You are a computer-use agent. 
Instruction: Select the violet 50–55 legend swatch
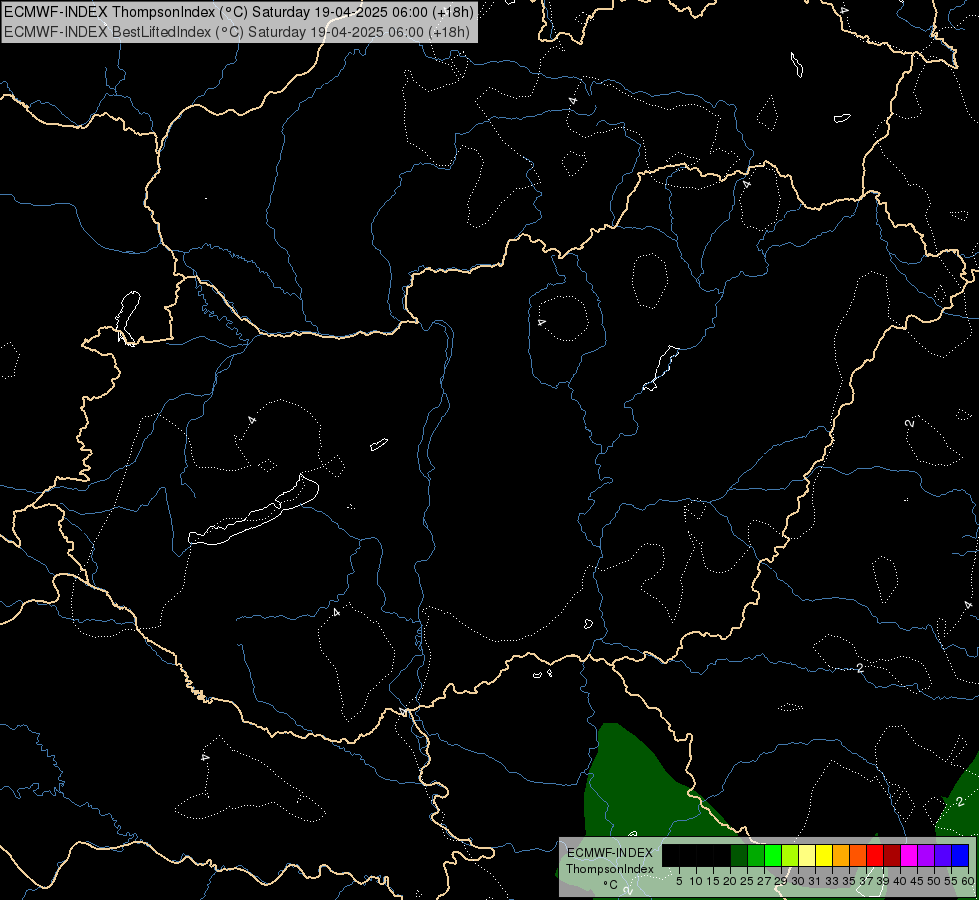pos(943,855)
